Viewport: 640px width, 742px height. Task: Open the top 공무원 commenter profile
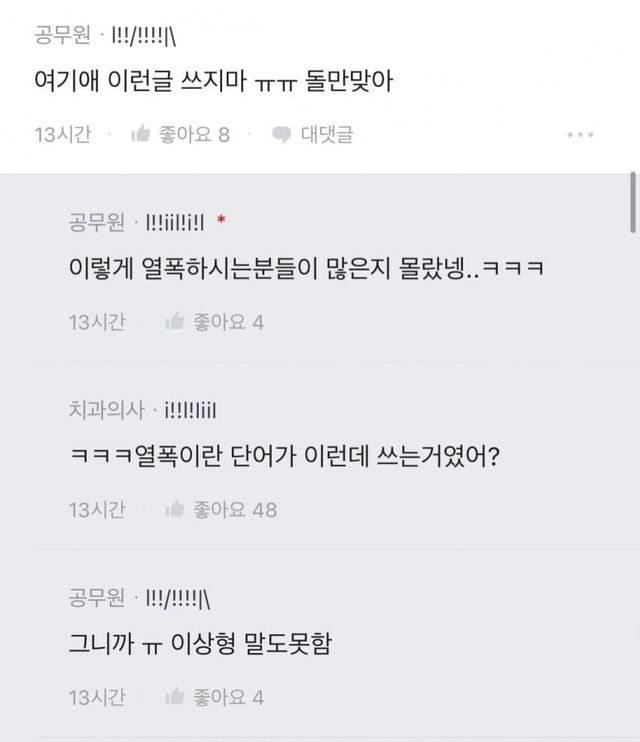click(60, 39)
